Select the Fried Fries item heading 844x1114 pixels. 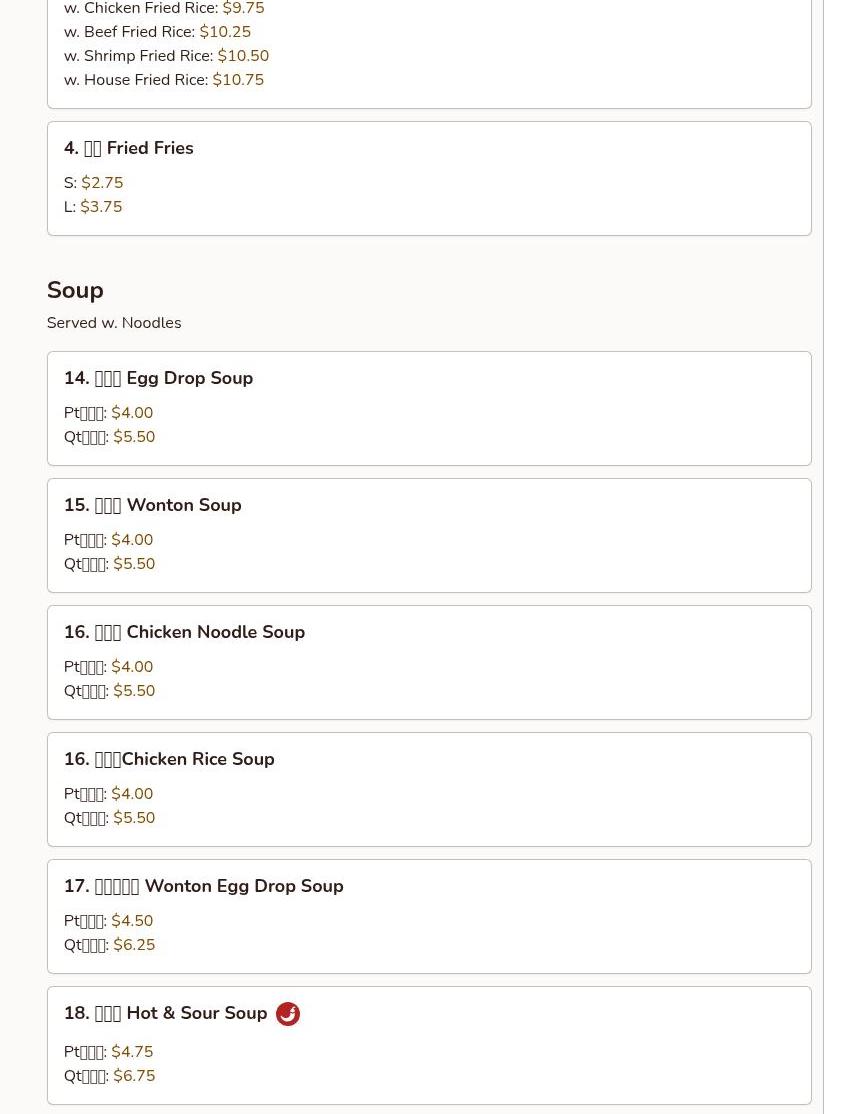point(129,148)
